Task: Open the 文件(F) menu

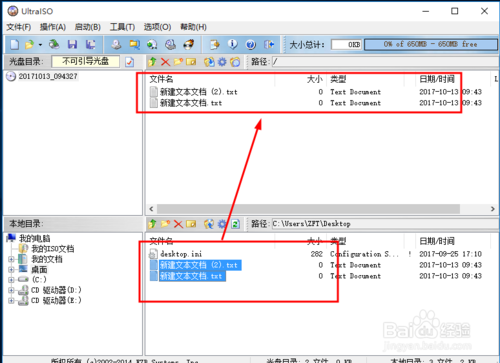Action: [x=19, y=27]
